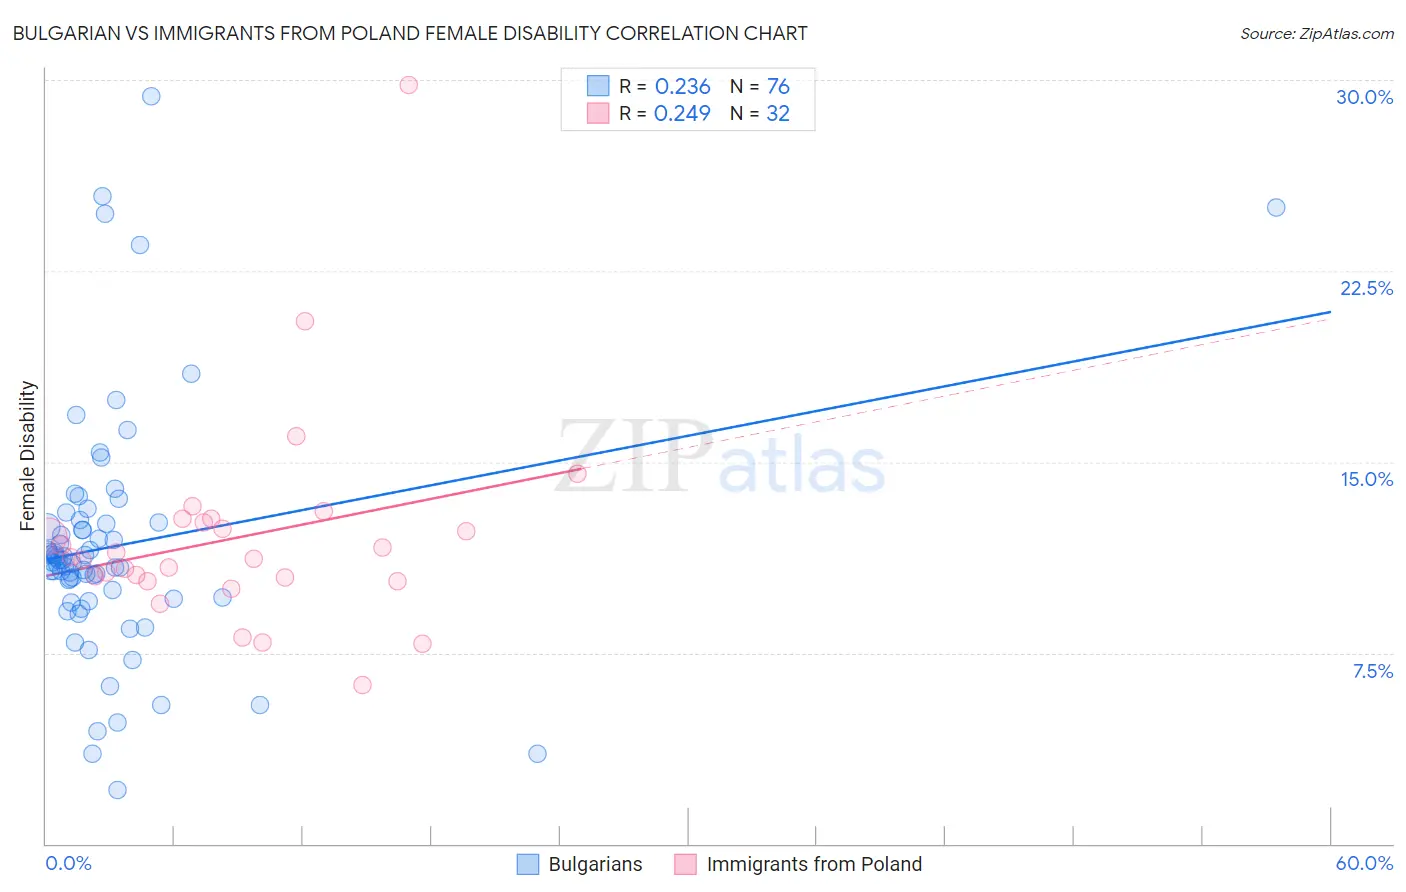
Task: Click the 7.5% y-axis label
Action: pyautogui.click(x=1372, y=671)
